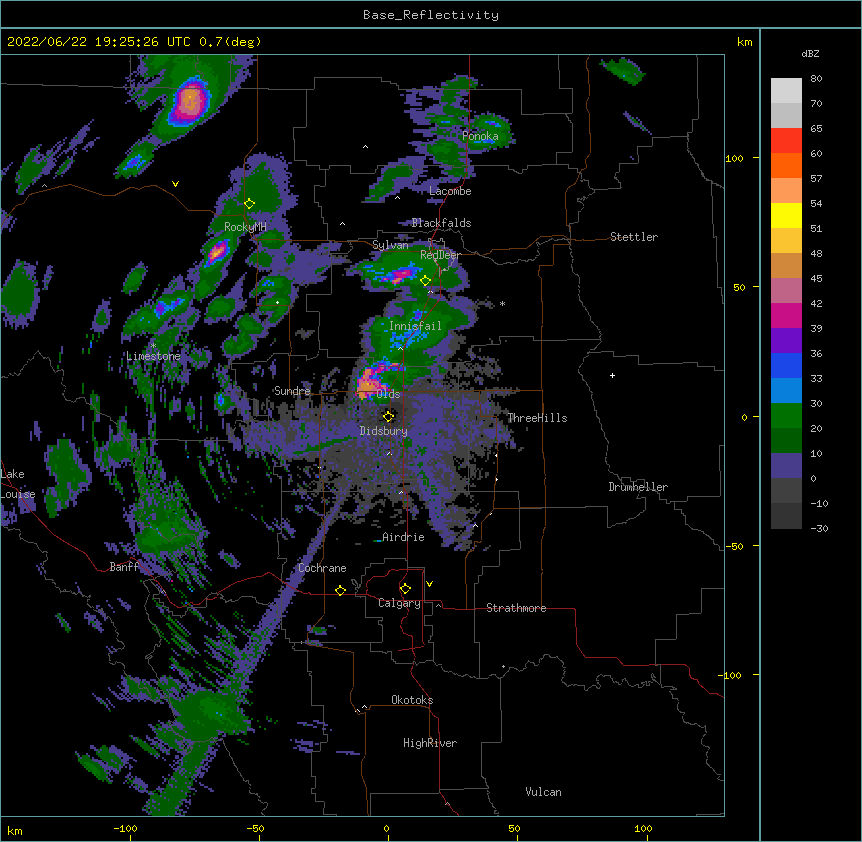This screenshot has width=862, height=842.
Task: Pick the yellow 51-54 dBZ legend color
Action: click(x=786, y=215)
